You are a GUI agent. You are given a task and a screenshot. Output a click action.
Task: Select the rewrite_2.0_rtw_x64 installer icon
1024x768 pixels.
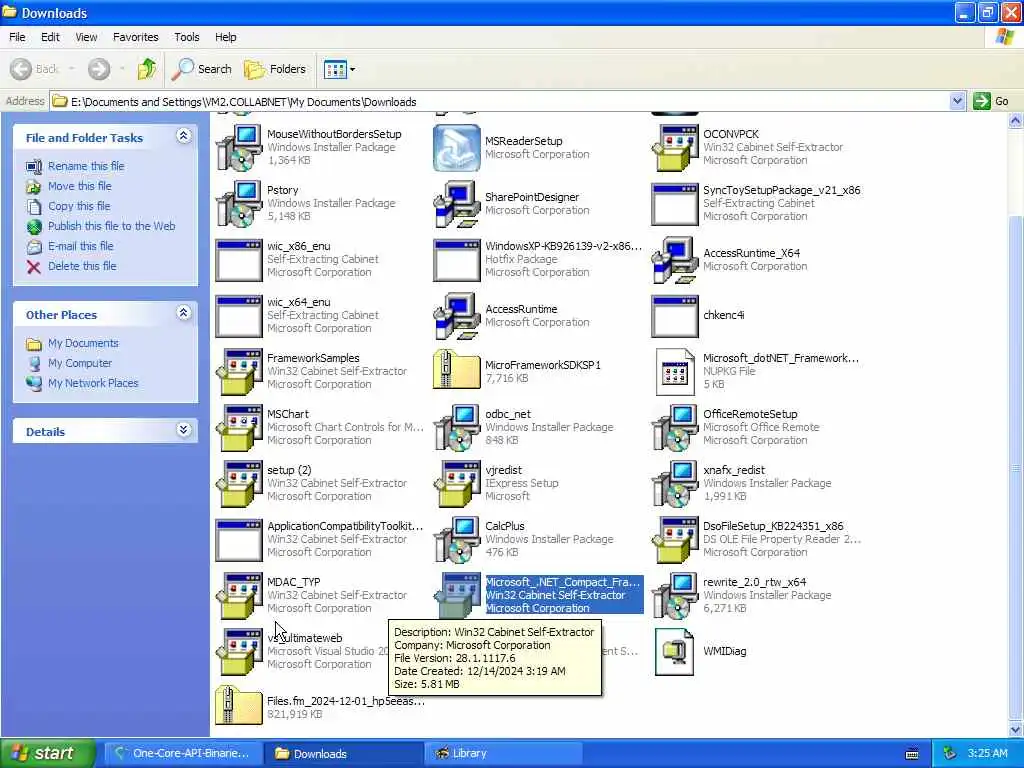click(675, 596)
